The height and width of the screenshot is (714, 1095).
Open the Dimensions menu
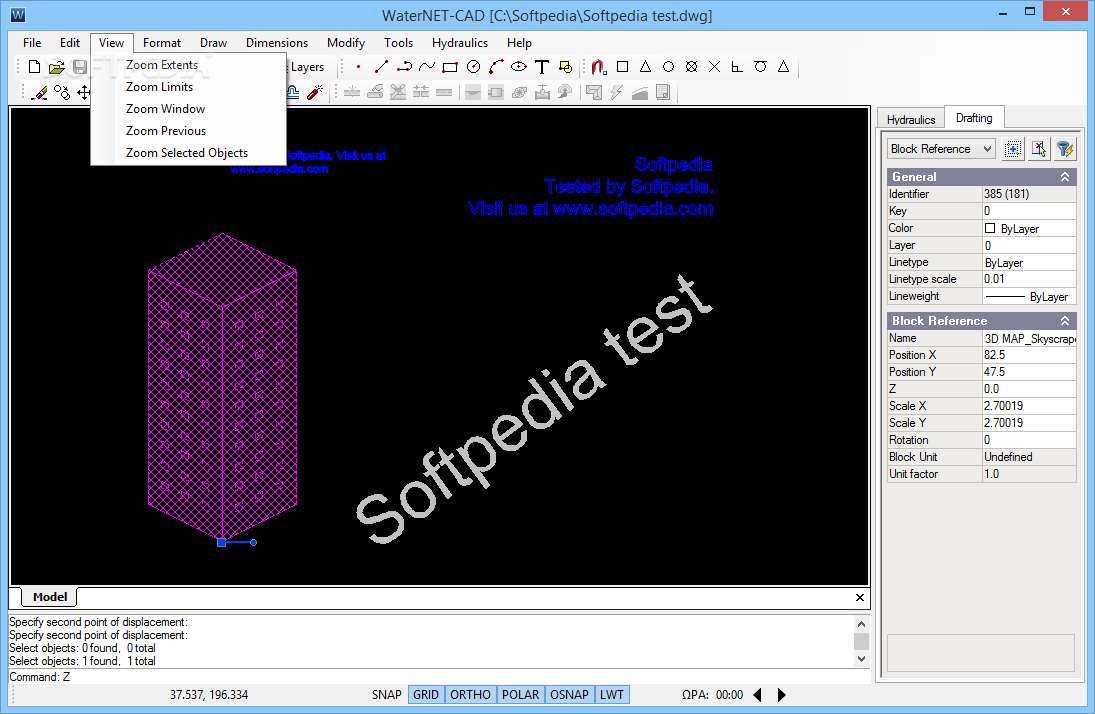coord(277,43)
